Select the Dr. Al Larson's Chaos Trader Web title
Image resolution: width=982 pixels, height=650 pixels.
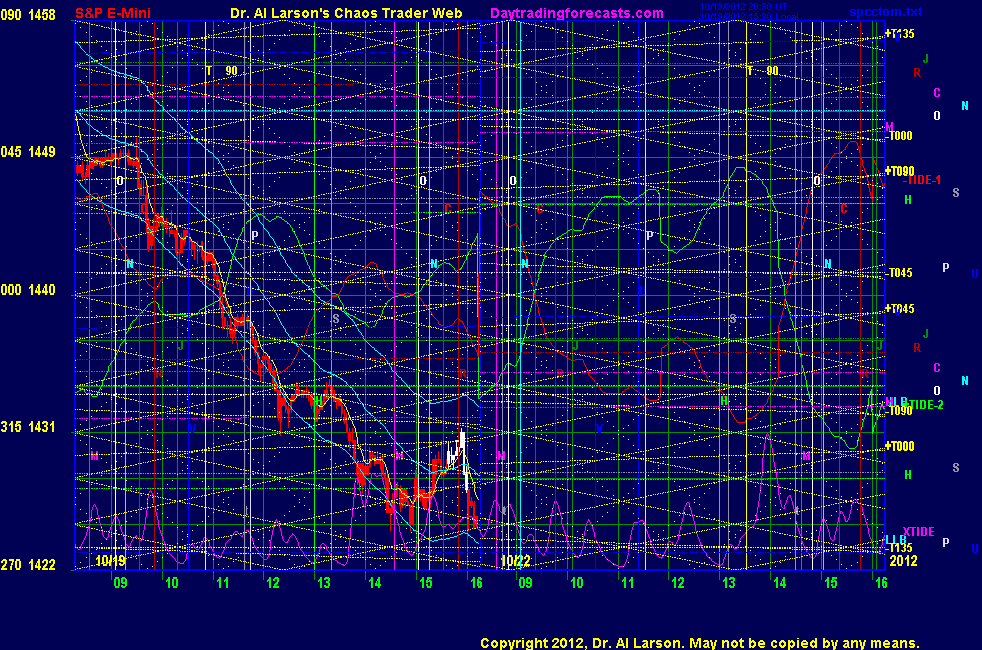pos(312,13)
